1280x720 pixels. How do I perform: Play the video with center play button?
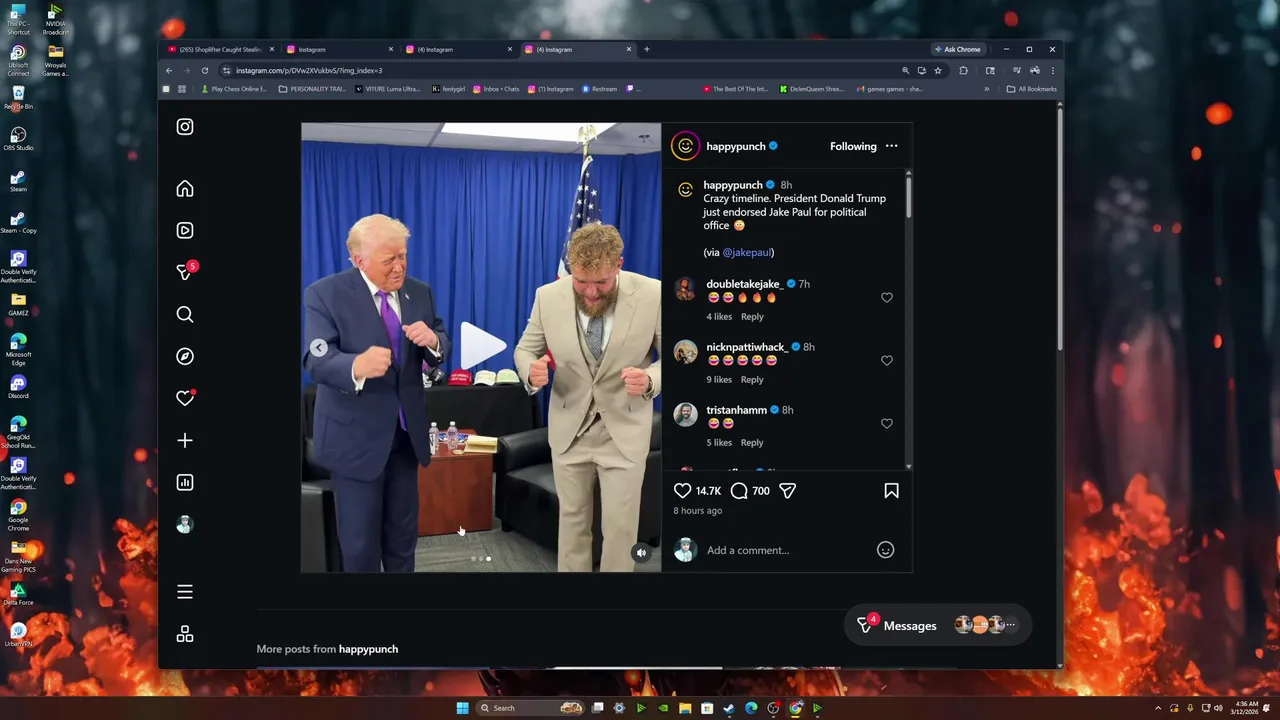pyautogui.click(x=482, y=347)
